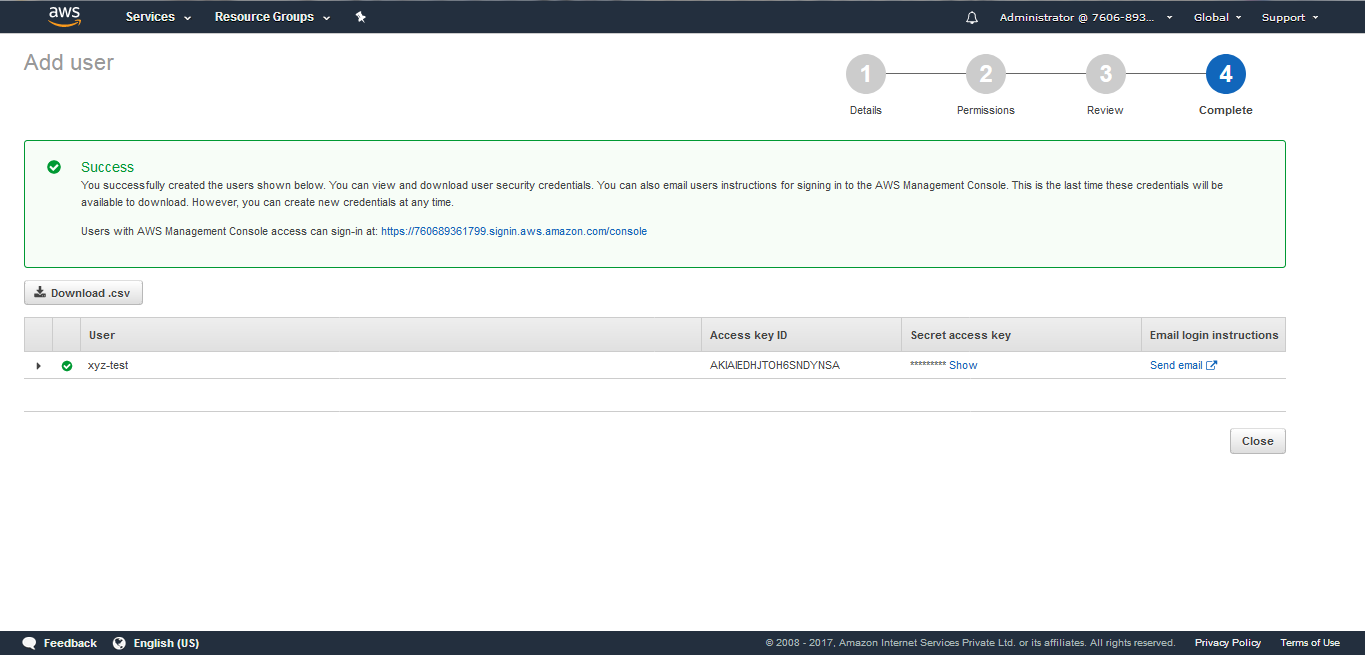
Task: Select the xyz-test user row
Action: click(109, 365)
